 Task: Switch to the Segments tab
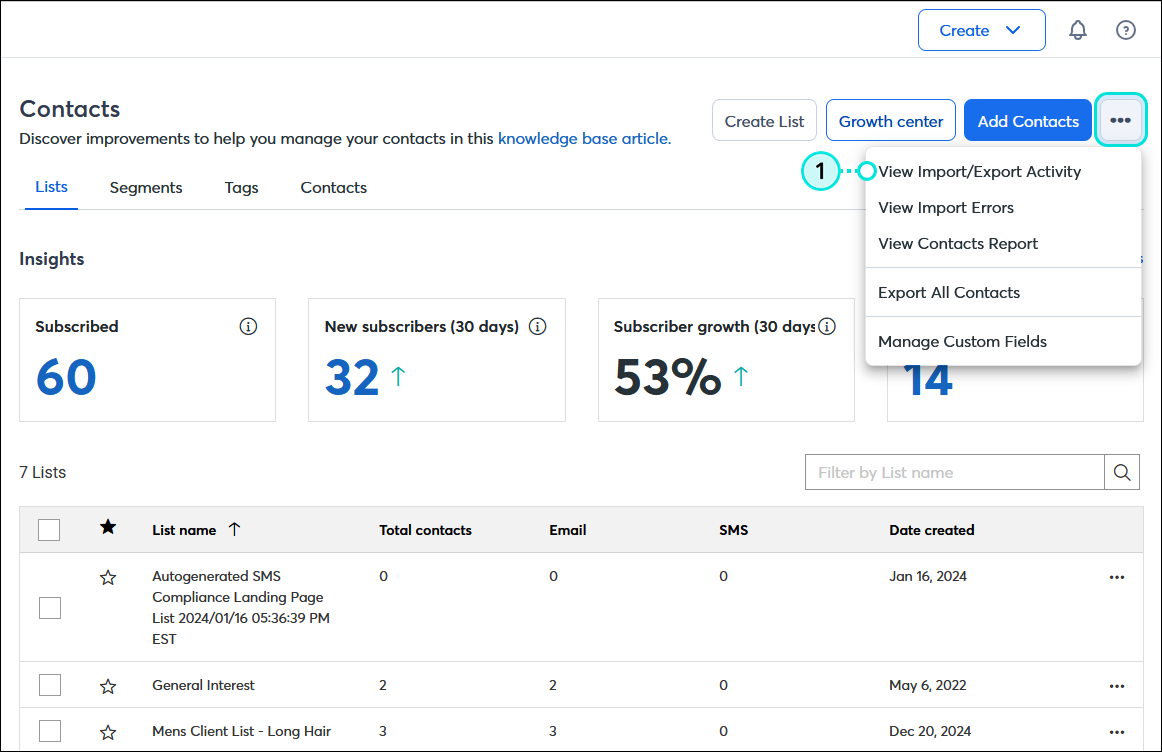coord(146,187)
